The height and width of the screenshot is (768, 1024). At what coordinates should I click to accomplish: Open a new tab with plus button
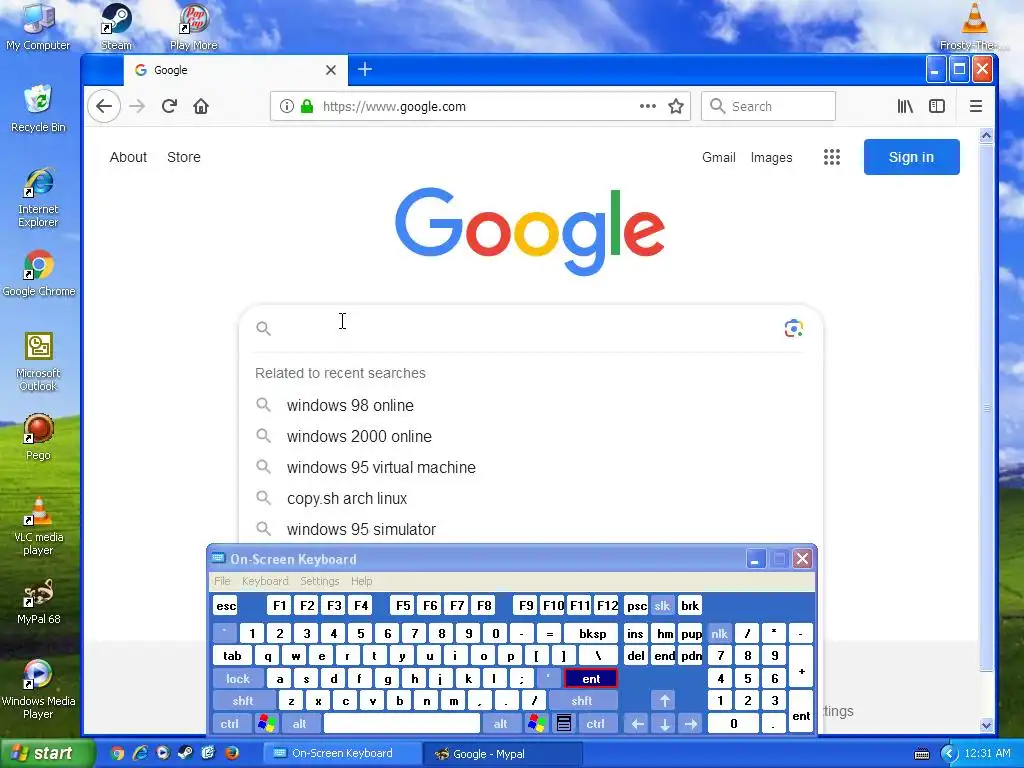pyautogui.click(x=365, y=69)
